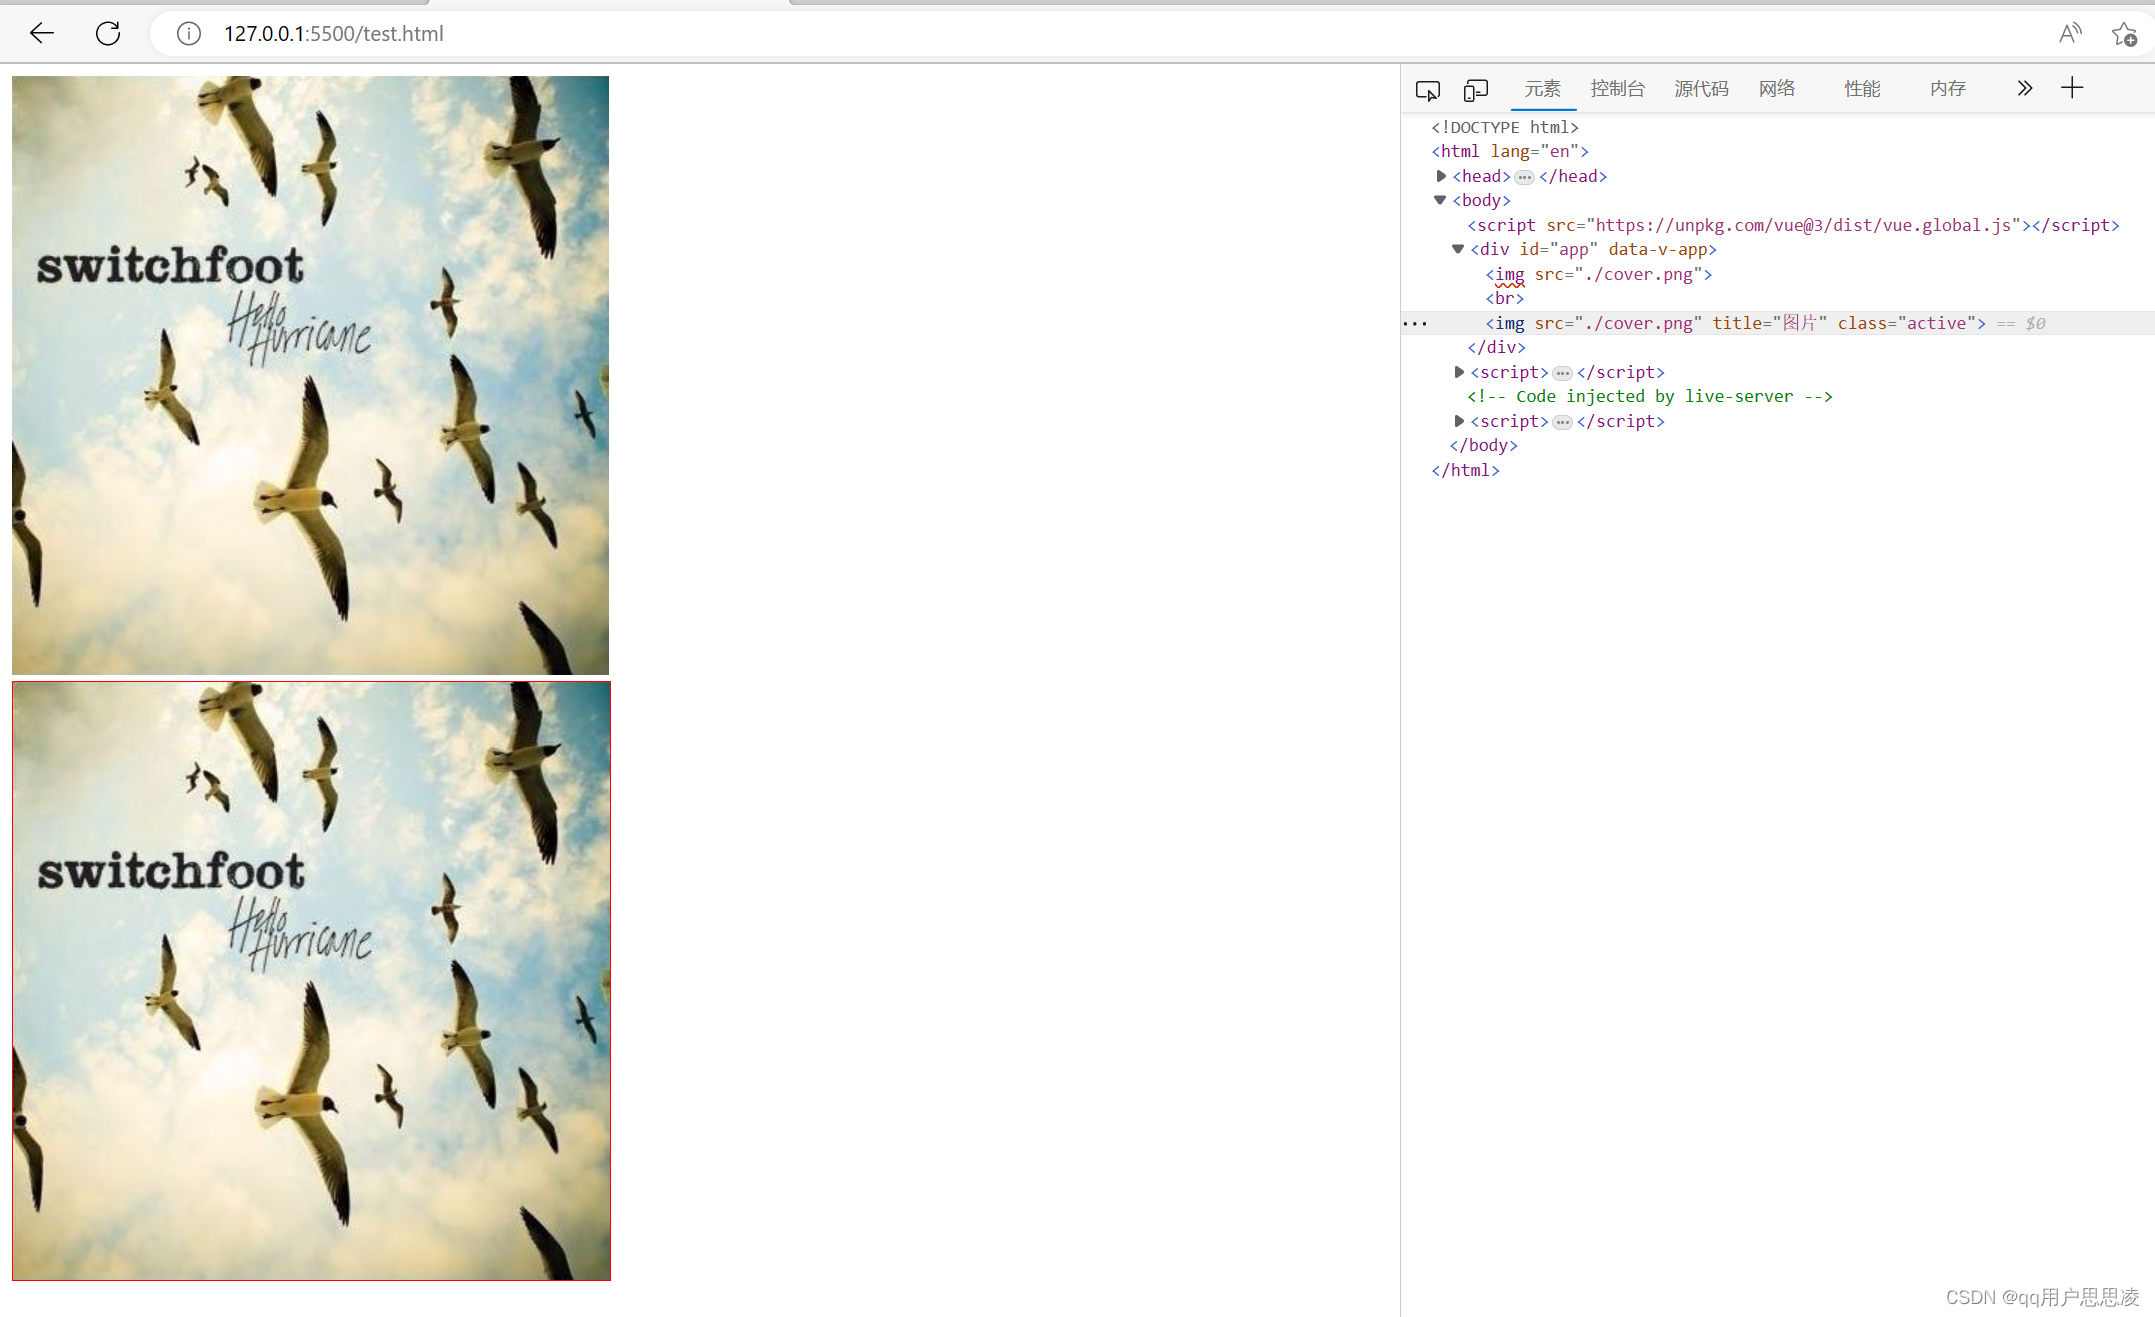Viewport: 2155px width, 1317px height.
Task: Reload the test.html page
Action: (x=108, y=33)
